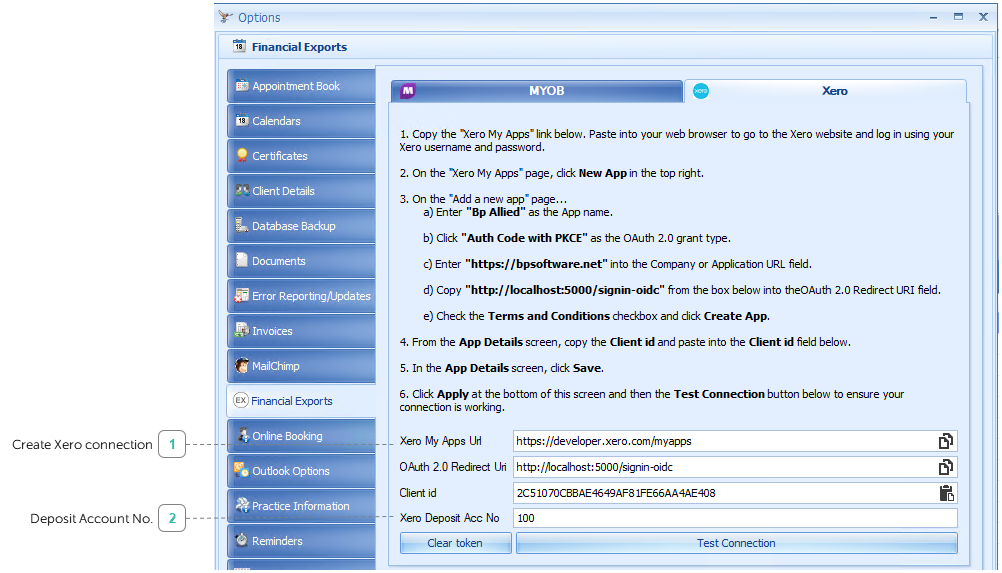Image resolution: width=1002 pixels, height=573 pixels.
Task: Click the purple MYOB logo icon
Action: pos(408,91)
